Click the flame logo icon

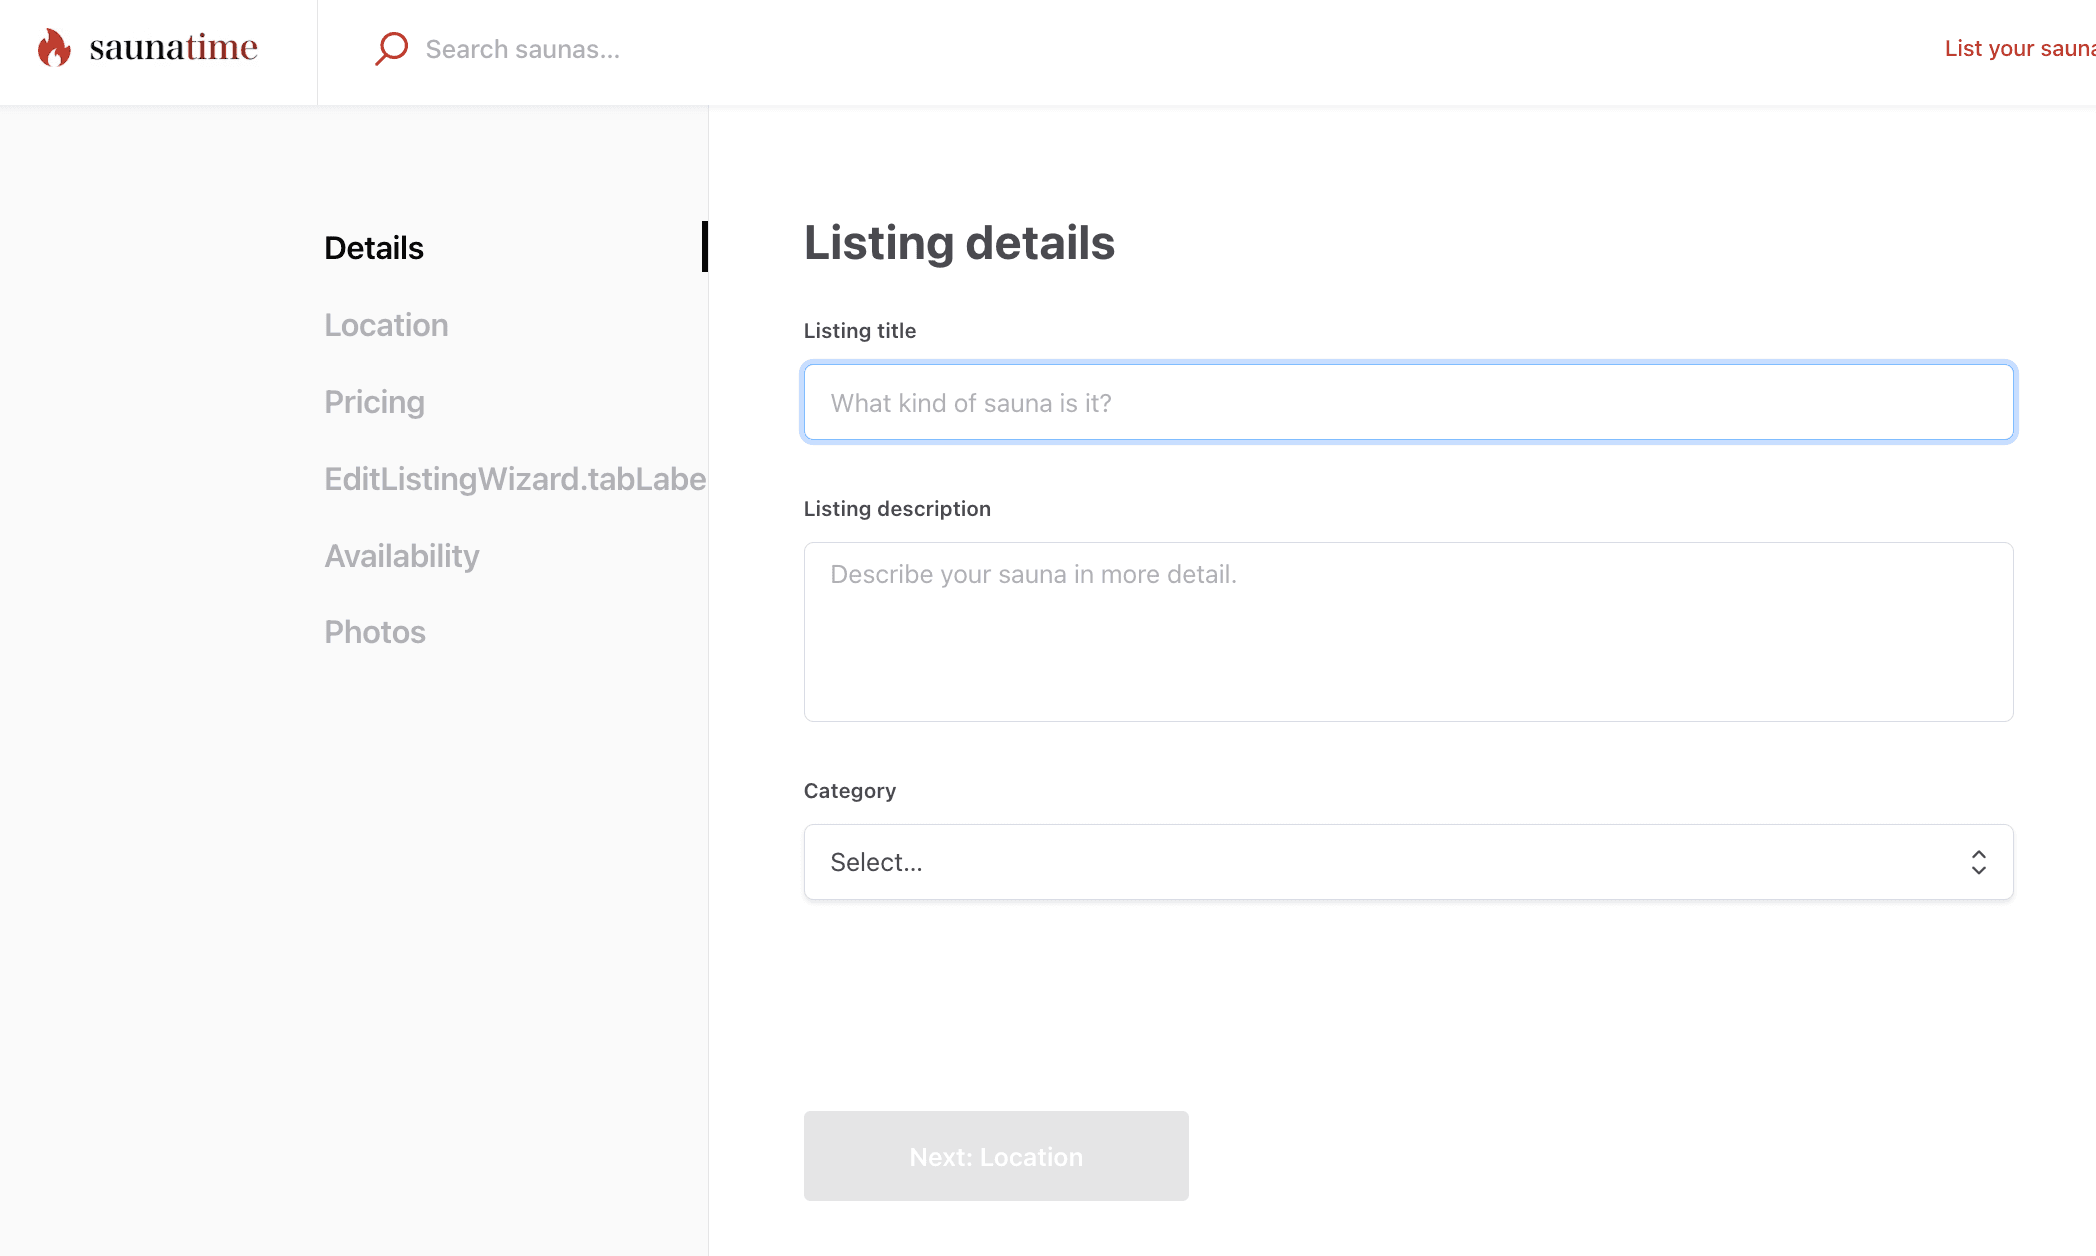(x=54, y=47)
